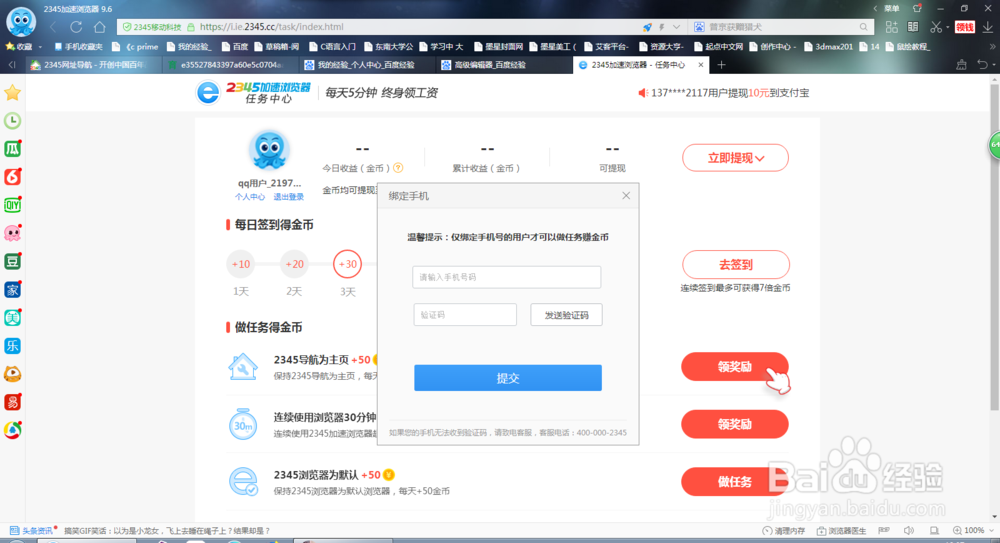Switch to the 2345网址导航 tab
Image resolution: width=1000 pixels, height=543 pixels.
(x=91, y=64)
